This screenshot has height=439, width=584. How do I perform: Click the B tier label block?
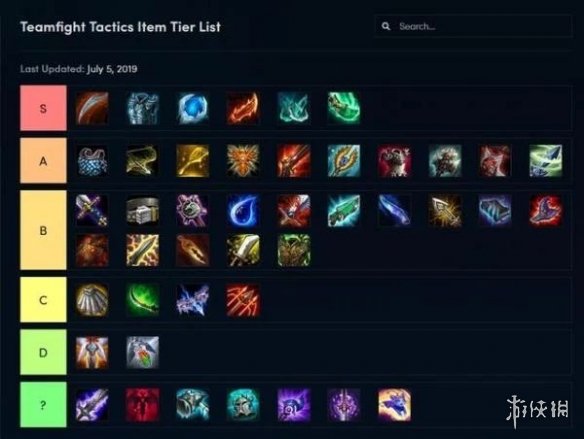point(43,230)
